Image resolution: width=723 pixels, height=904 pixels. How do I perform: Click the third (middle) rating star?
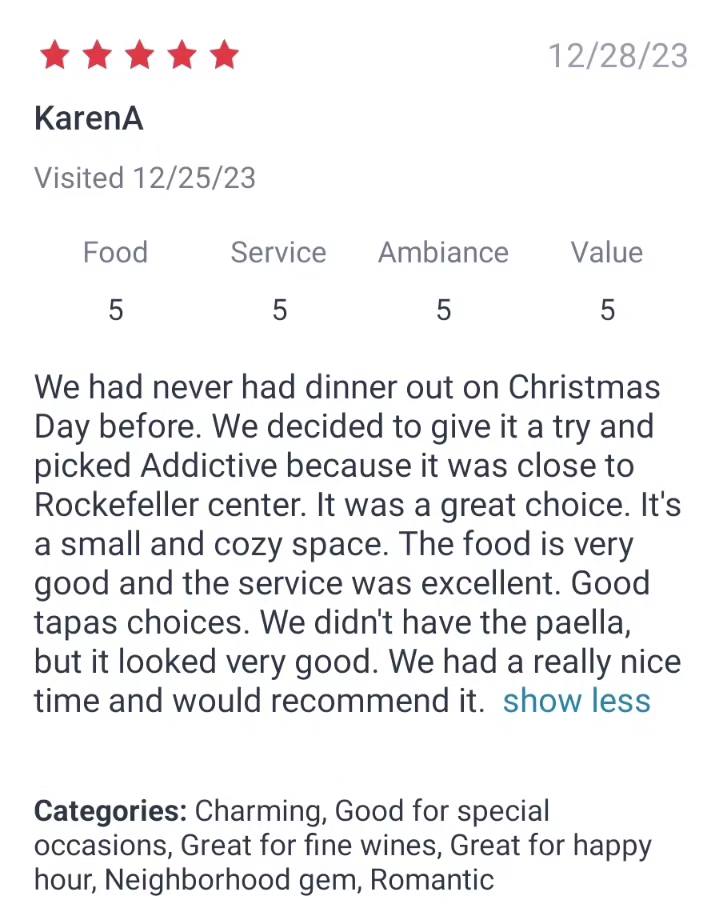click(x=139, y=56)
